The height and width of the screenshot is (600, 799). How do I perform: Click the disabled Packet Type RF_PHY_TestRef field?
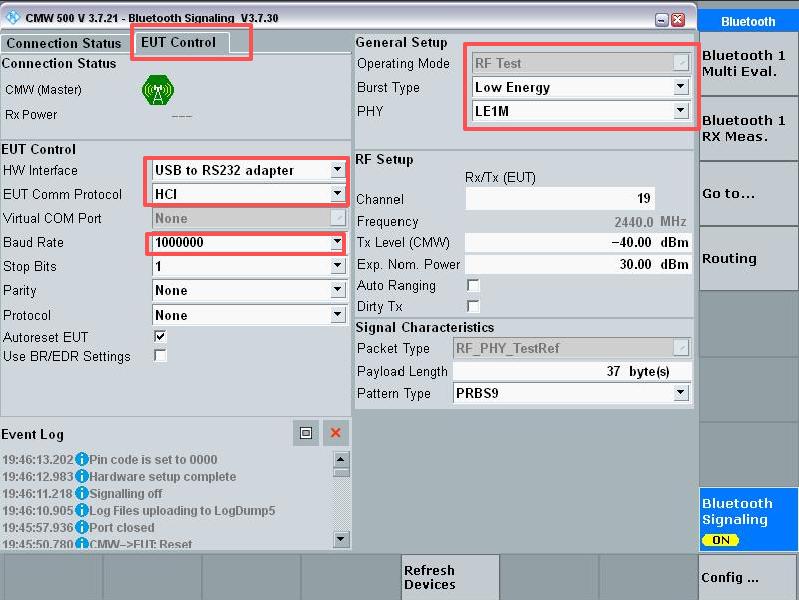pos(572,348)
